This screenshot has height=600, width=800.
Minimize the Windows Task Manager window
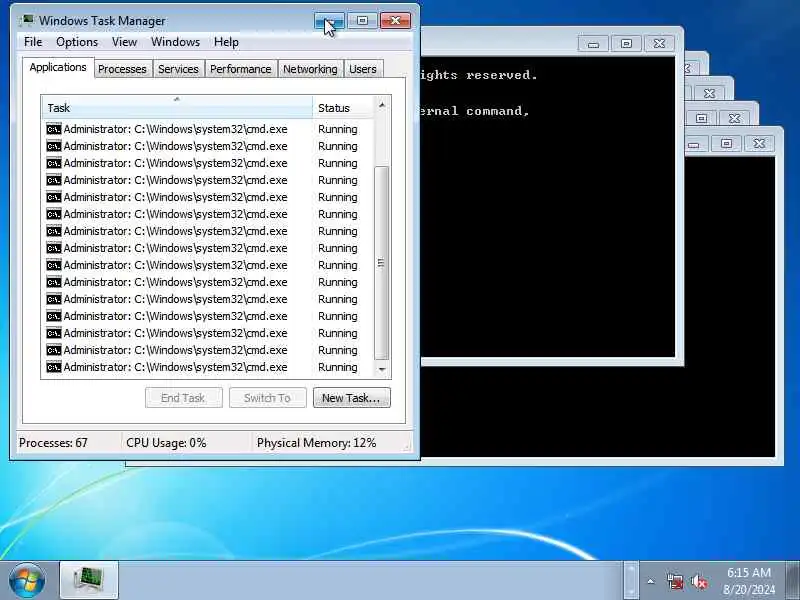click(329, 21)
